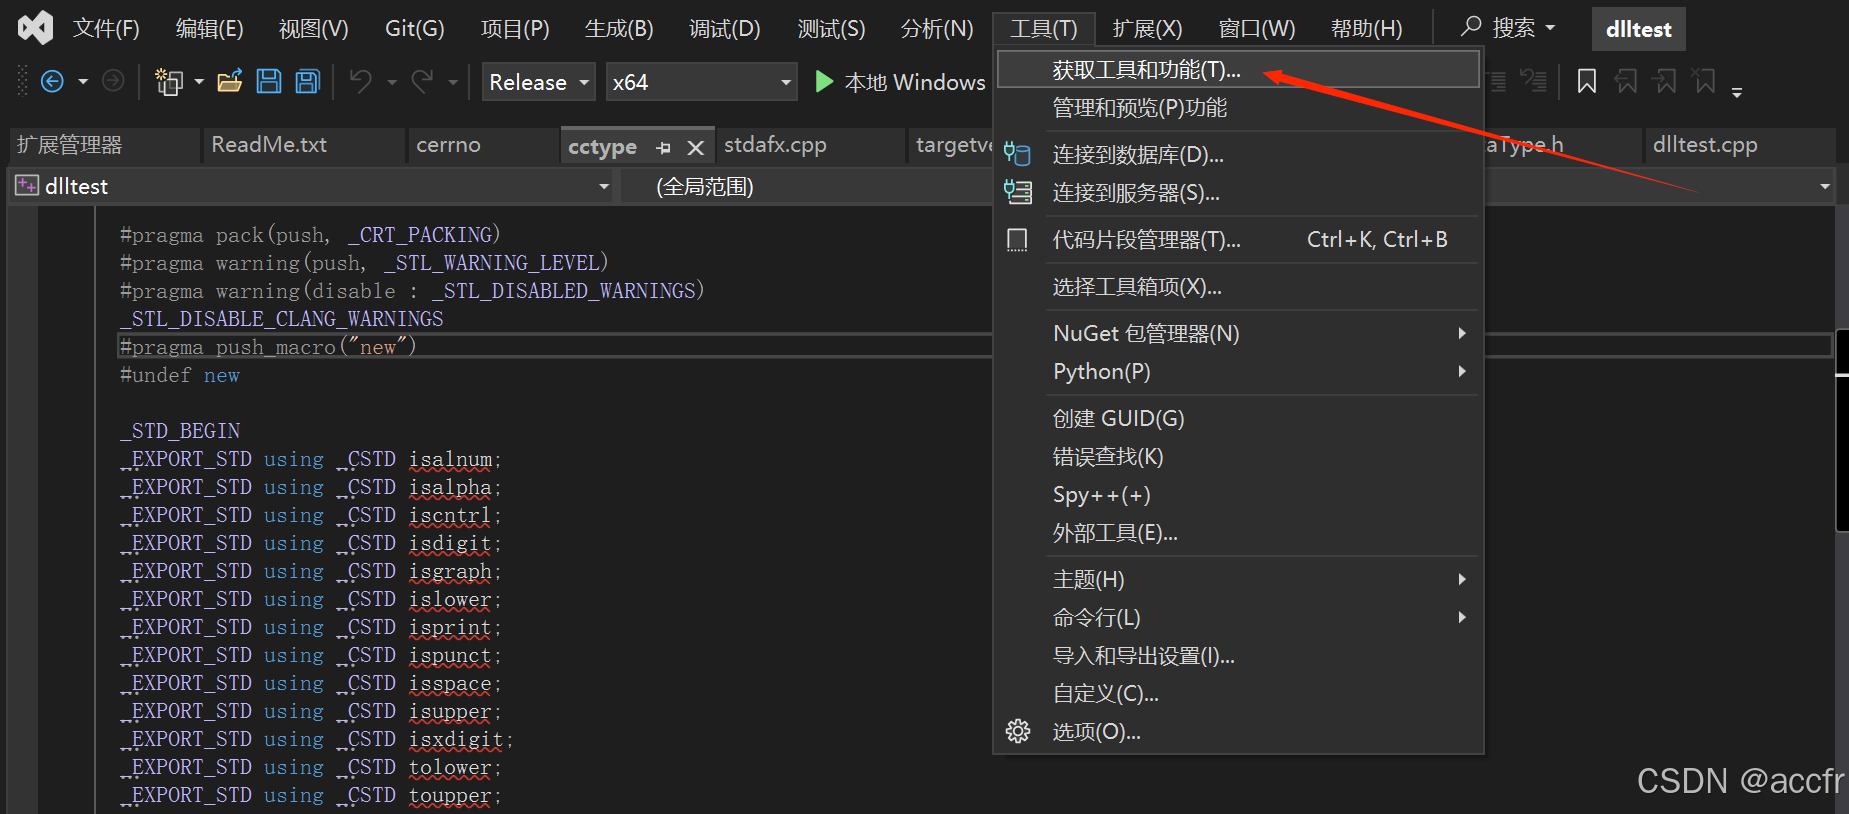
Task: Toggle the pin icon on cctype tab
Action: point(663,148)
